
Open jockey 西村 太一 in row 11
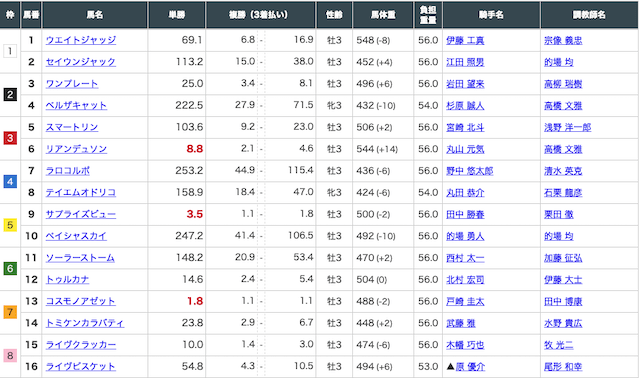pyautogui.click(x=465, y=258)
